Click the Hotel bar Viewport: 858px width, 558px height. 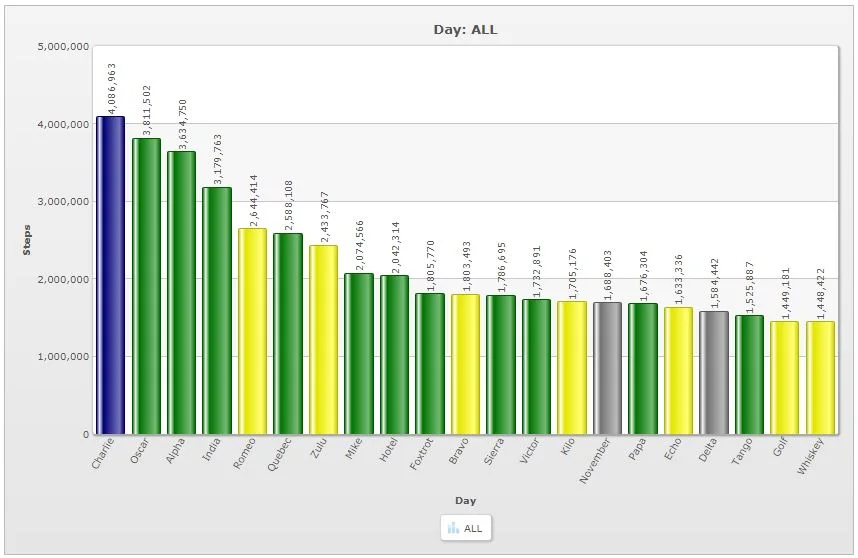point(395,355)
